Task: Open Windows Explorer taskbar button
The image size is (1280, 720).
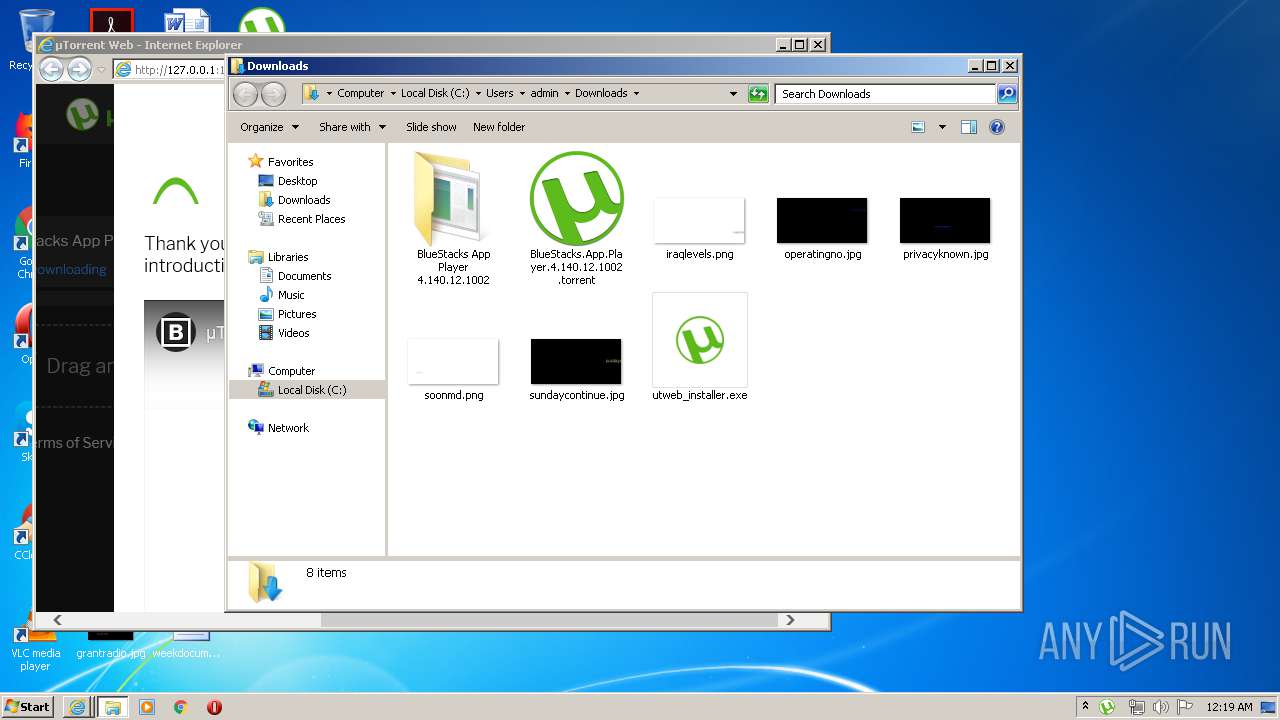Action: (x=112, y=706)
